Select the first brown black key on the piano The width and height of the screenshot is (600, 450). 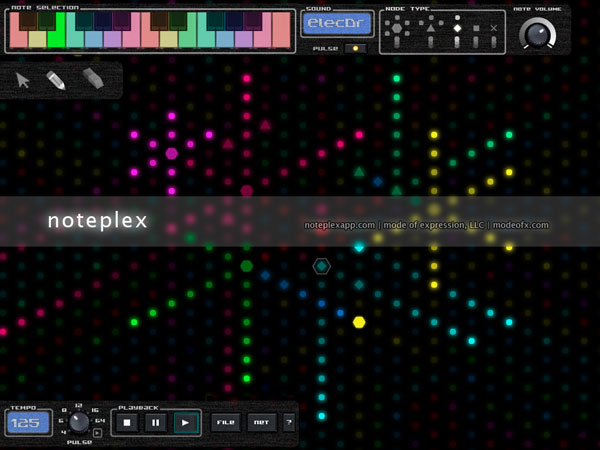[28, 21]
